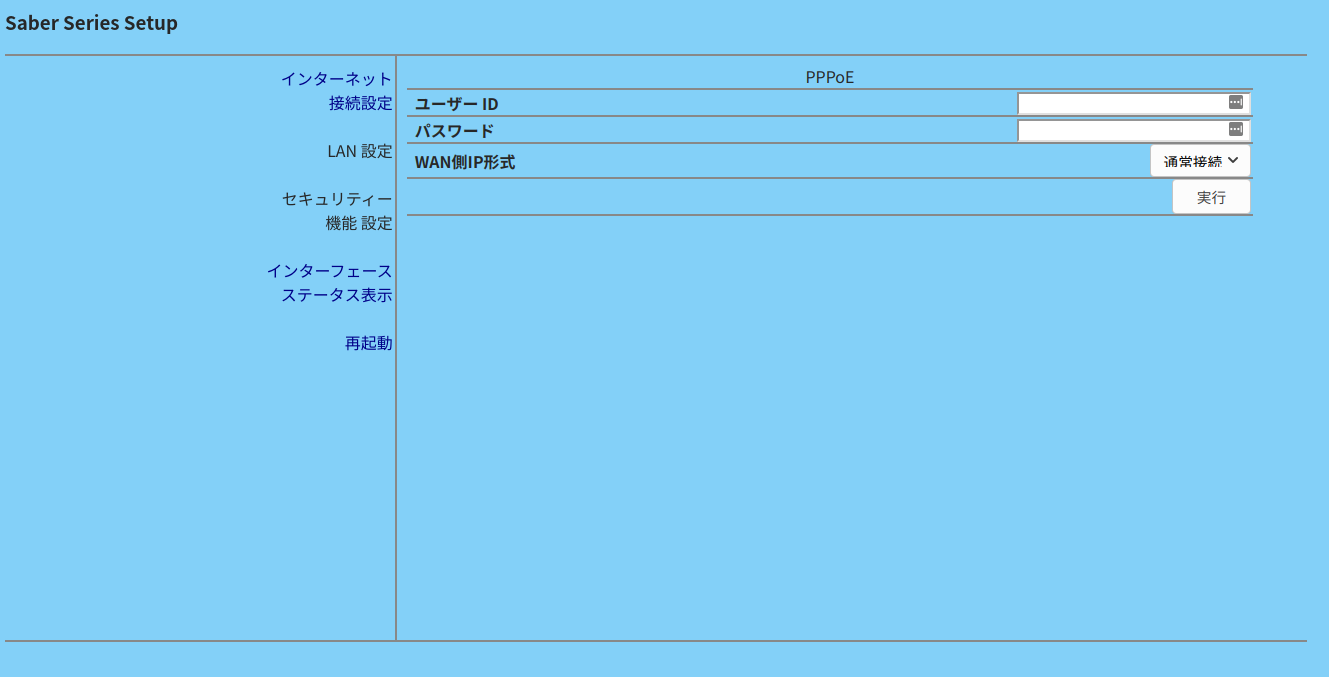Click the Saber Series Setup title
The image size is (1329, 677).
[x=92, y=23]
